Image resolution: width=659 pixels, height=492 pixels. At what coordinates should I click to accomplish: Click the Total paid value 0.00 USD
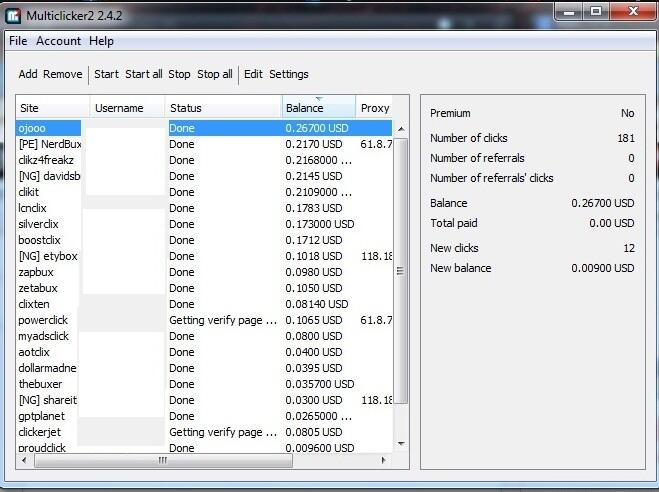click(612, 223)
